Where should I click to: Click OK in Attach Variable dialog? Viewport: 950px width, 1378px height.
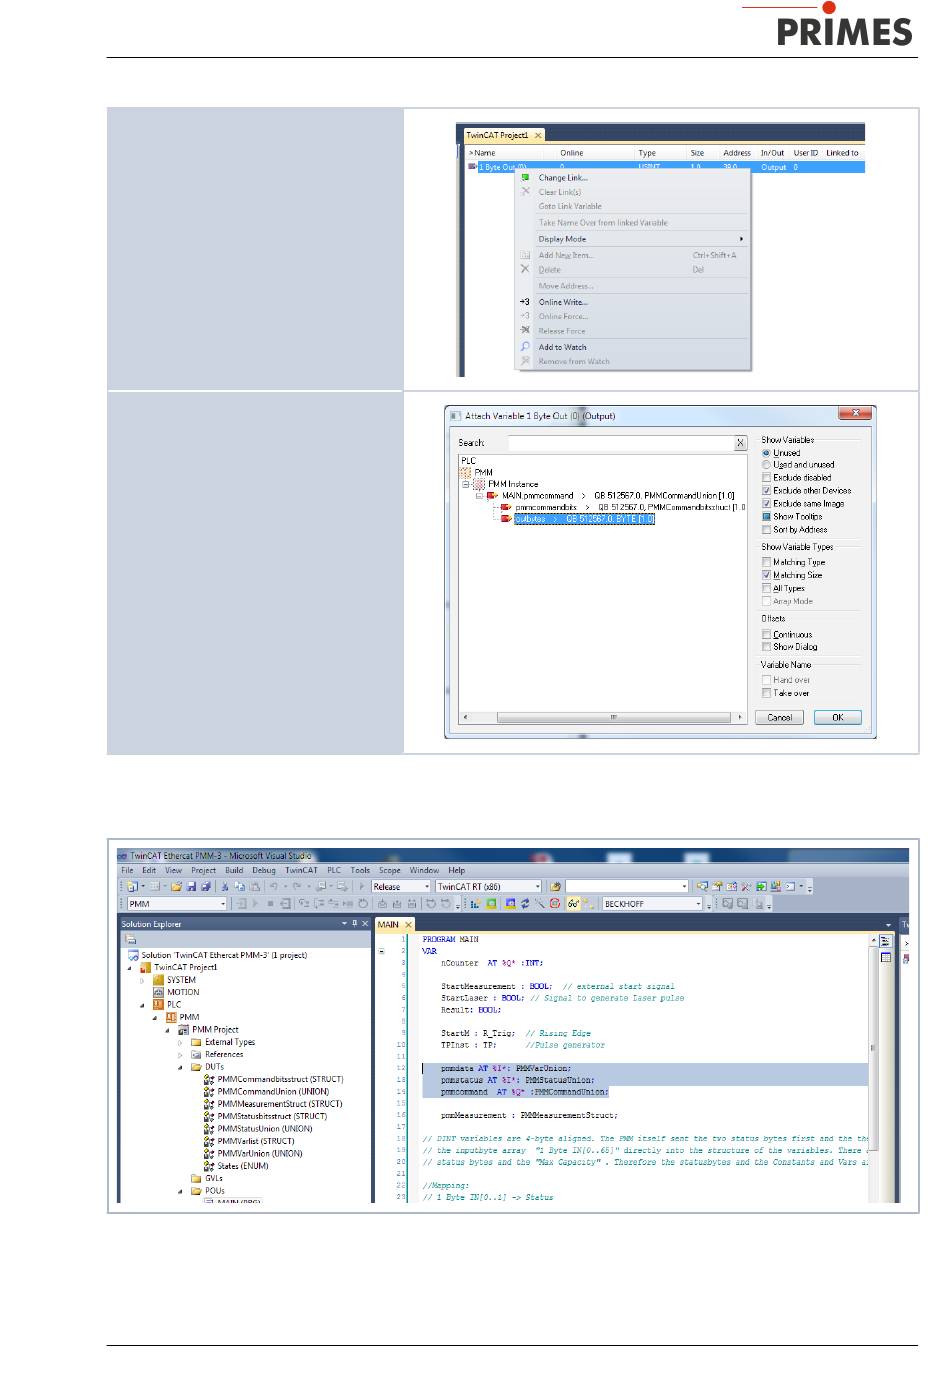[838, 717]
